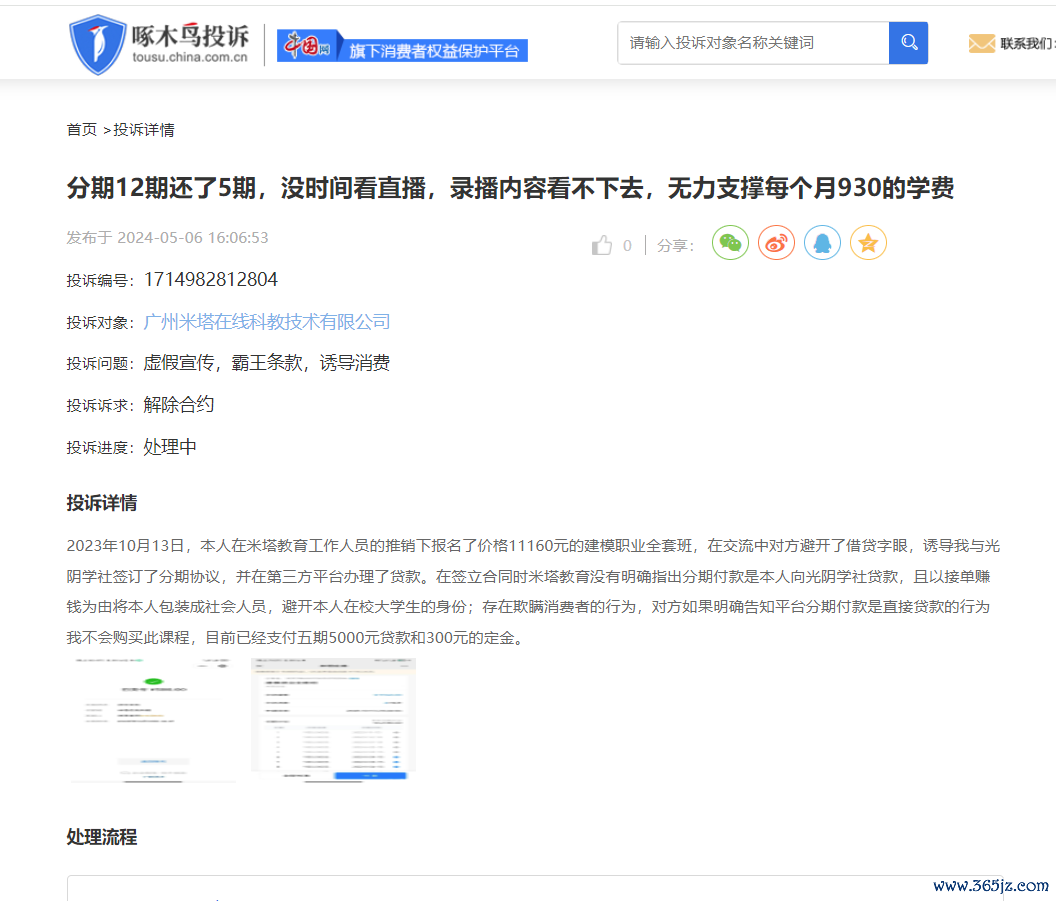Image resolution: width=1056 pixels, height=901 pixels.
Task: Share the complaint to Weibo
Action: click(776, 243)
